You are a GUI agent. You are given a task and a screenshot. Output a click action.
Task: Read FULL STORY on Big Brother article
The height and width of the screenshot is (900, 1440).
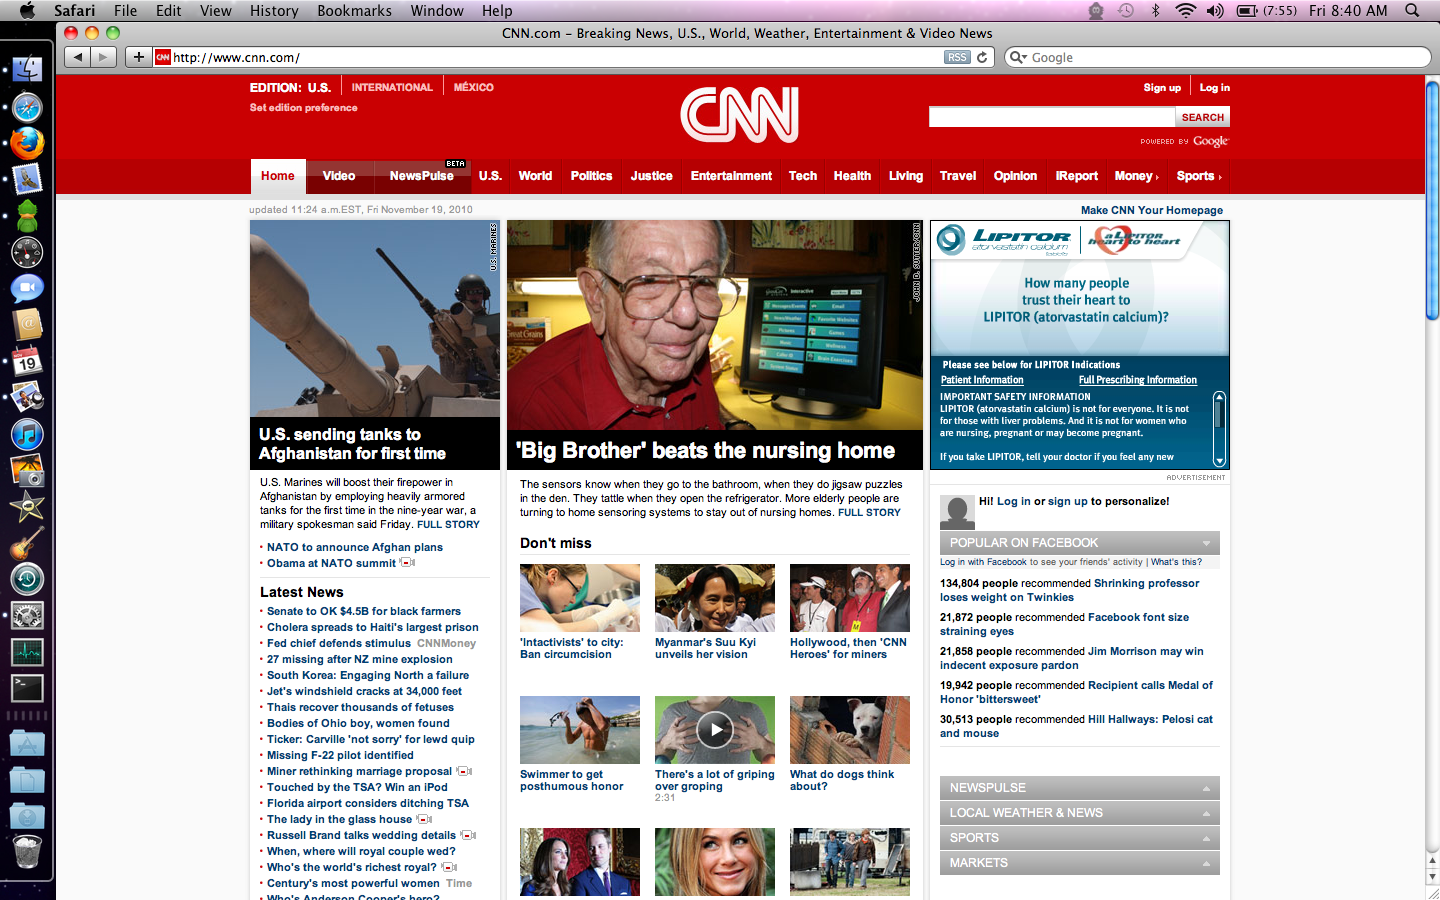click(869, 512)
